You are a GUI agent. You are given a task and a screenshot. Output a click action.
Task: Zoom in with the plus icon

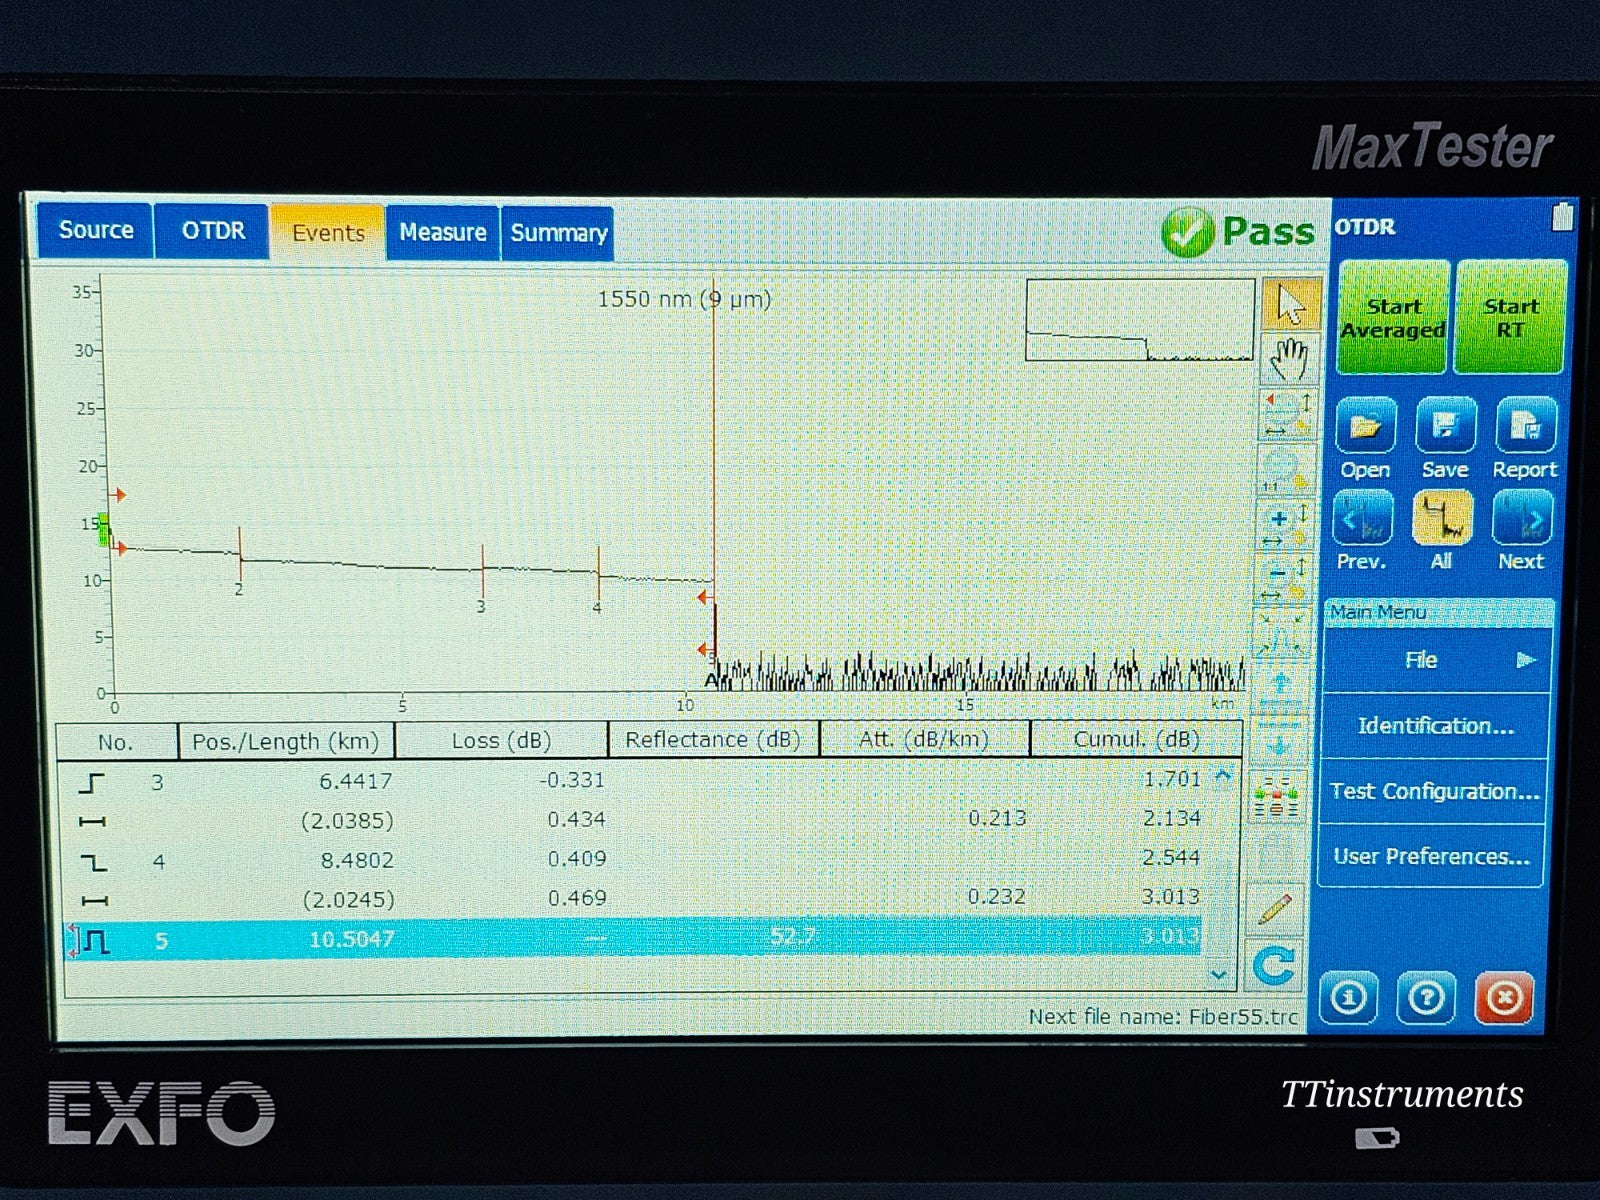tap(1284, 525)
